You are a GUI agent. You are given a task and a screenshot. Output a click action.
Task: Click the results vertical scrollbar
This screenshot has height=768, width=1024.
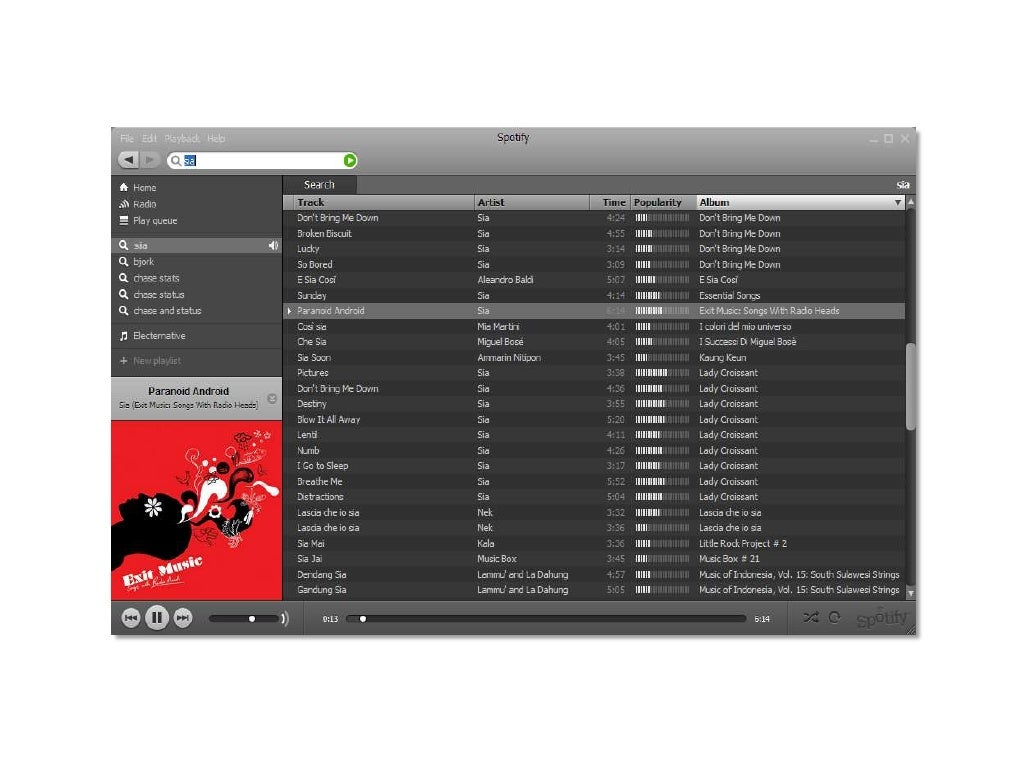(x=910, y=386)
